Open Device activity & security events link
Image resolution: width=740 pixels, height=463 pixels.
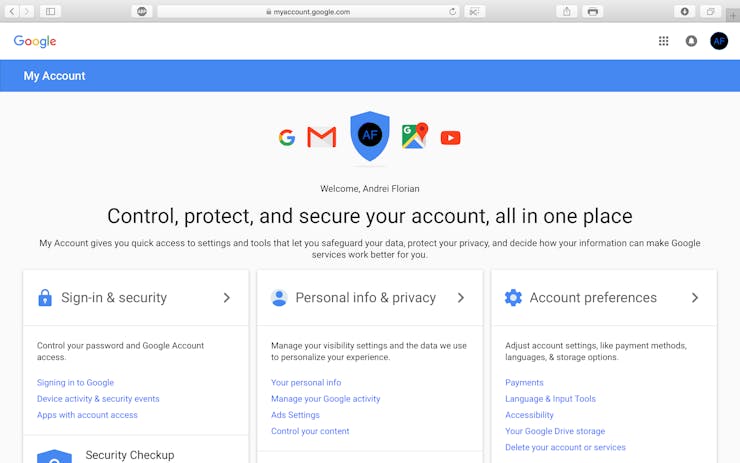(x=98, y=399)
